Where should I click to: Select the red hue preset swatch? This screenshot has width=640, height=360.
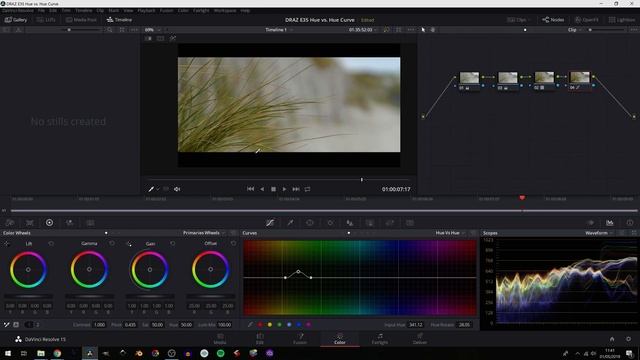[260, 324]
